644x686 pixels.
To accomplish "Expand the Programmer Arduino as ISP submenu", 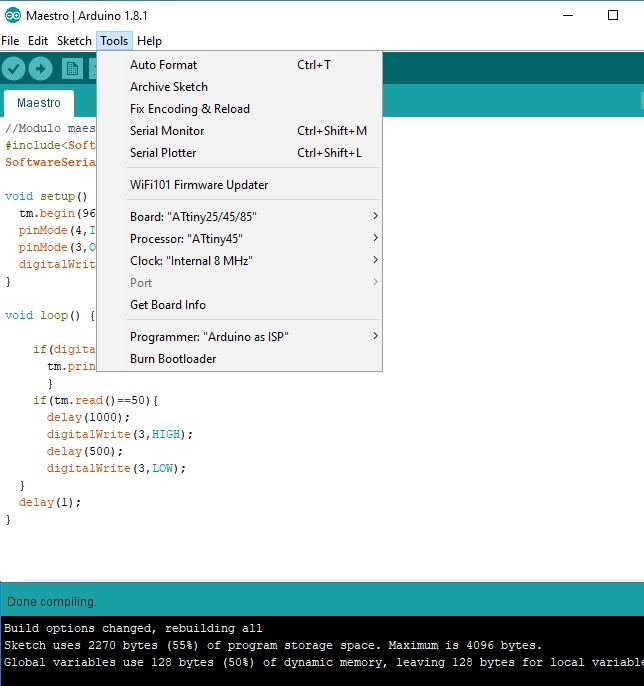I will [x=239, y=336].
